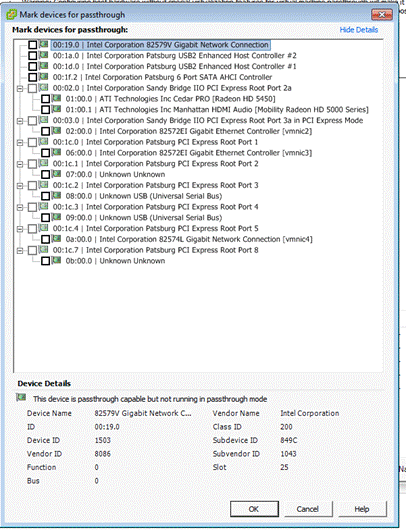Click passthrough status icon in Device Details
Viewport: 406px width, 530px height.
pos(21,398)
